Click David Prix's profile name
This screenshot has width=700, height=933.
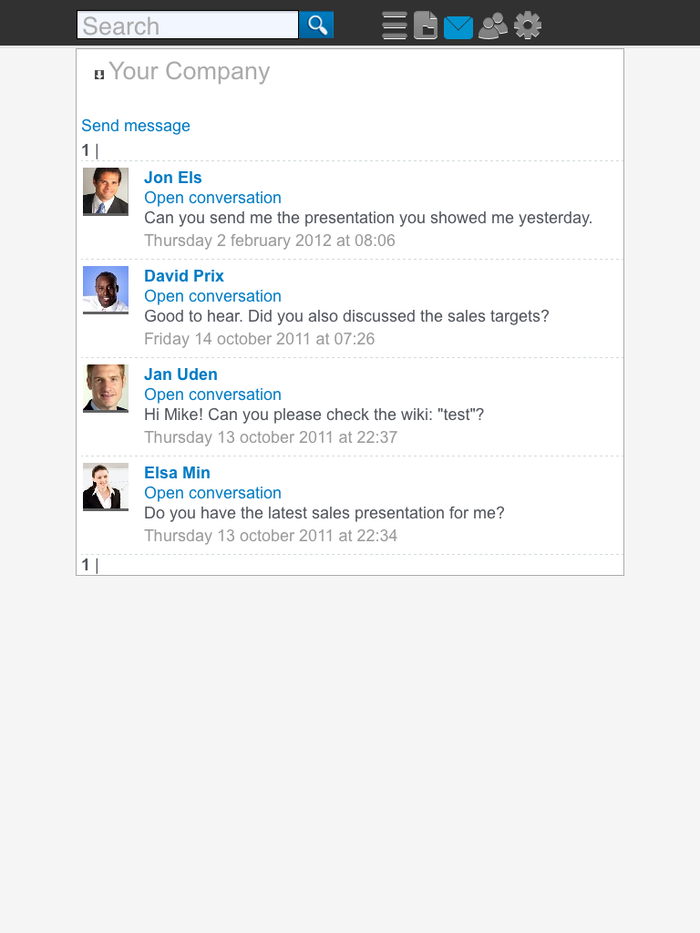[184, 276]
